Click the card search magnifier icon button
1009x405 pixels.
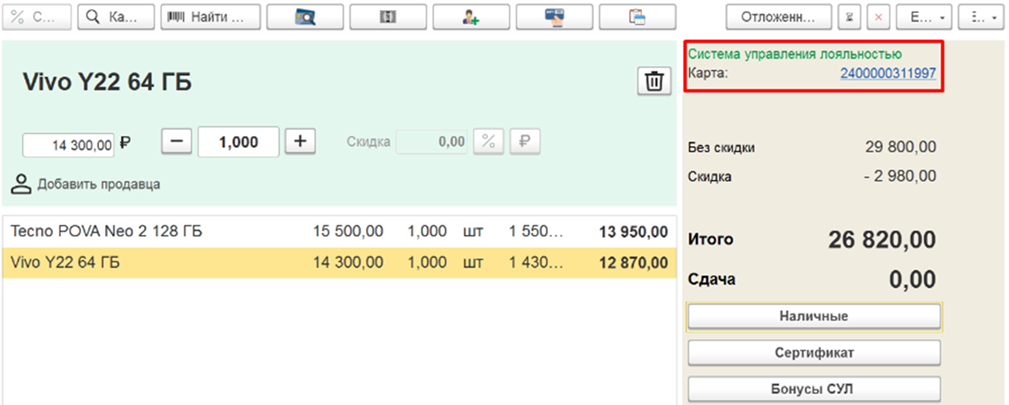pos(305,17)
